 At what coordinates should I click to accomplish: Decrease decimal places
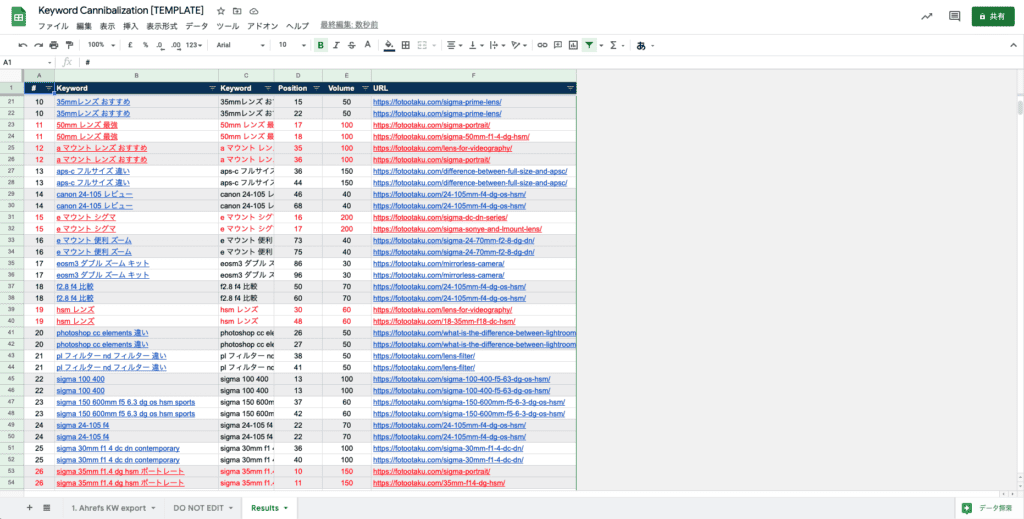pyautogui.click(x=160, y=45)
